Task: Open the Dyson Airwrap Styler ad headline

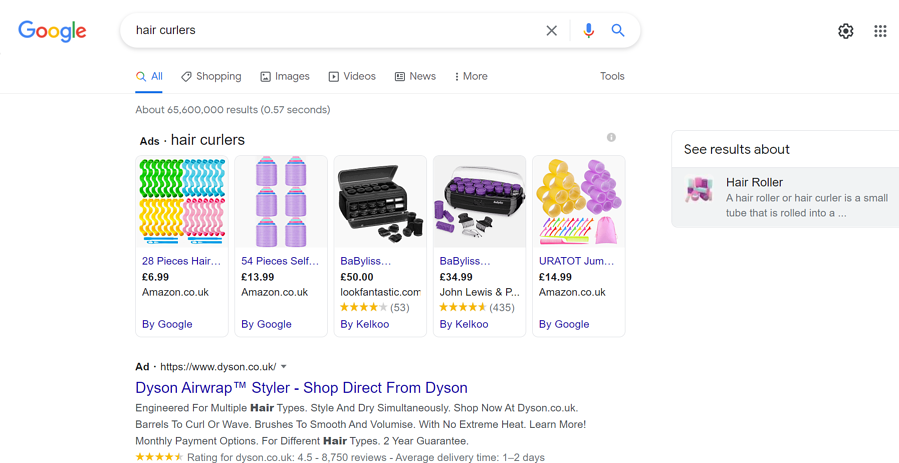Action: (302, 388)
